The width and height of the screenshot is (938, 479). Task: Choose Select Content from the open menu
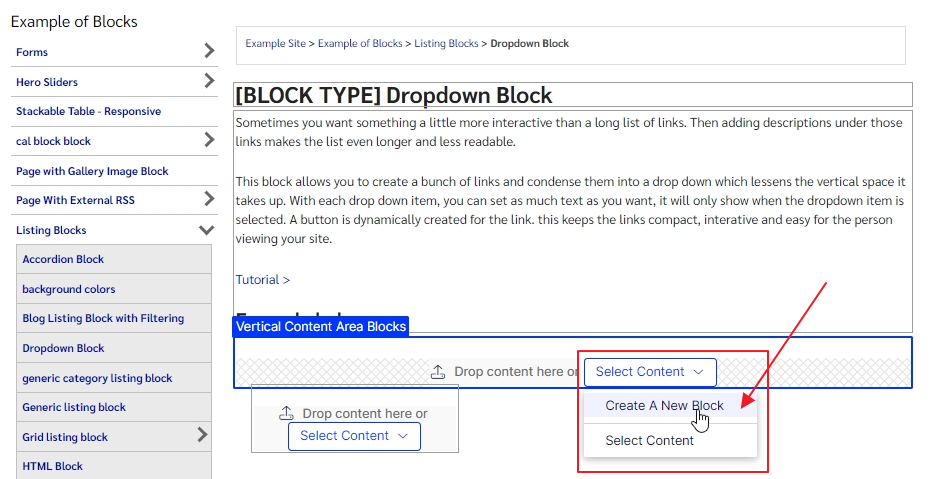click(649, 440)
